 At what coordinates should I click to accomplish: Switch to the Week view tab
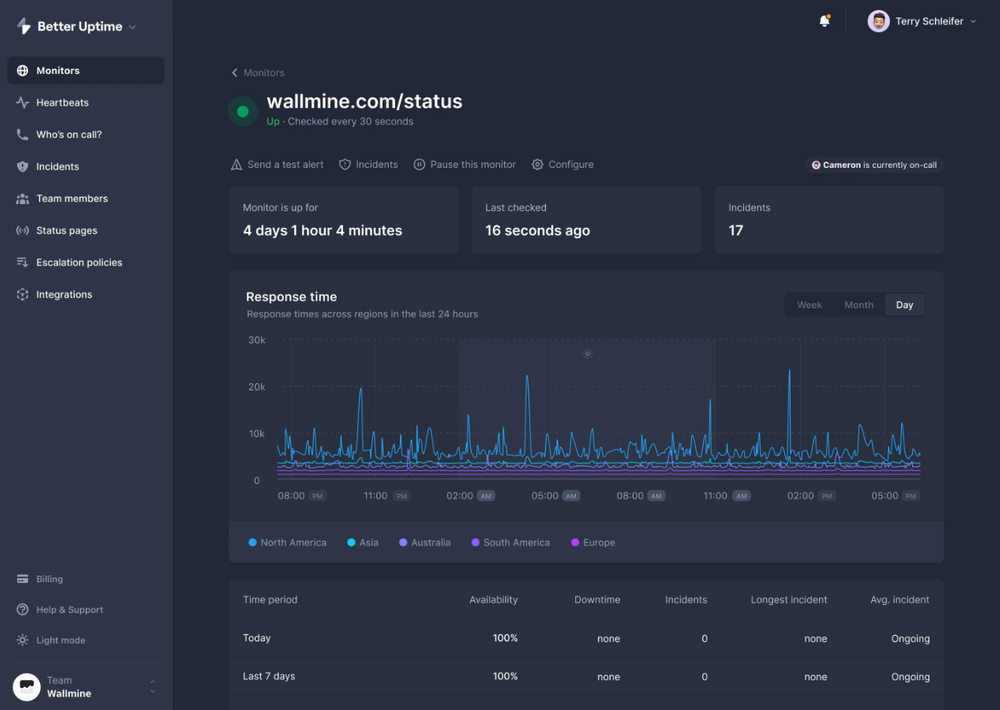[809, 304]
